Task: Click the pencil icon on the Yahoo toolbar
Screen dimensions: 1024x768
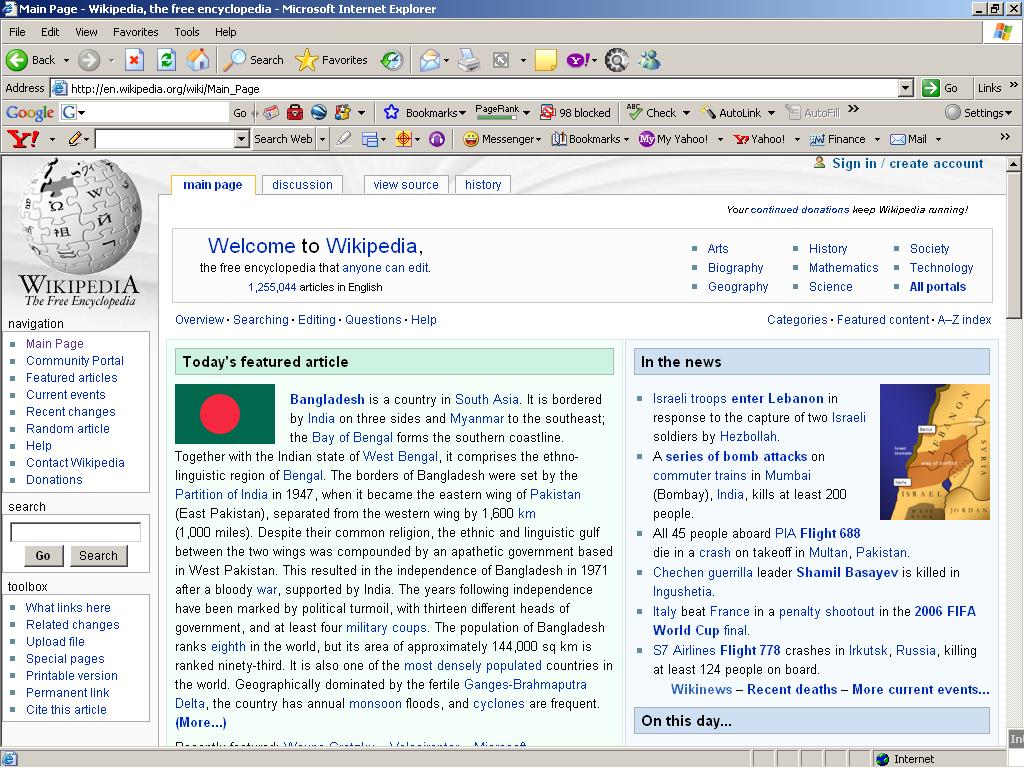Action: click(x=76, y=138)
